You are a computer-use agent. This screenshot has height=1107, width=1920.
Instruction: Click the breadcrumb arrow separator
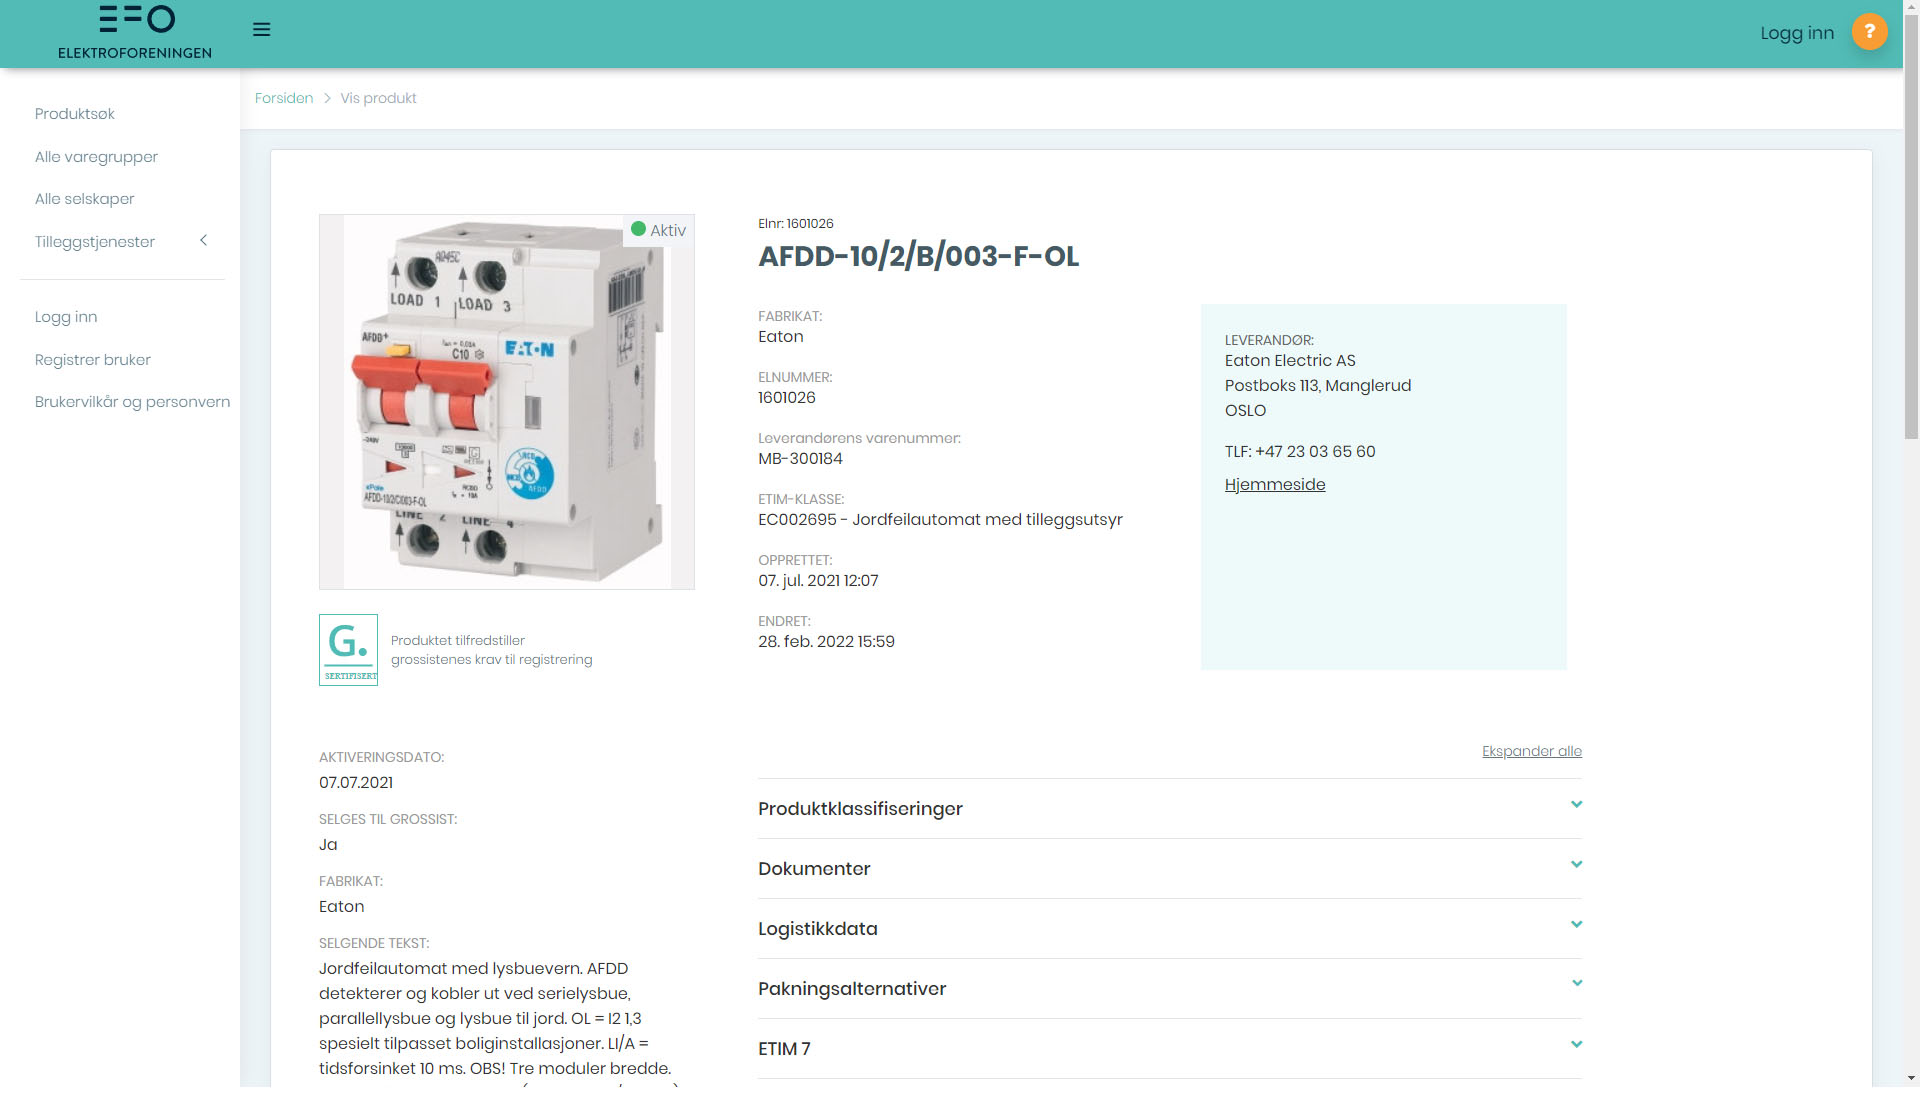point(327,98)
